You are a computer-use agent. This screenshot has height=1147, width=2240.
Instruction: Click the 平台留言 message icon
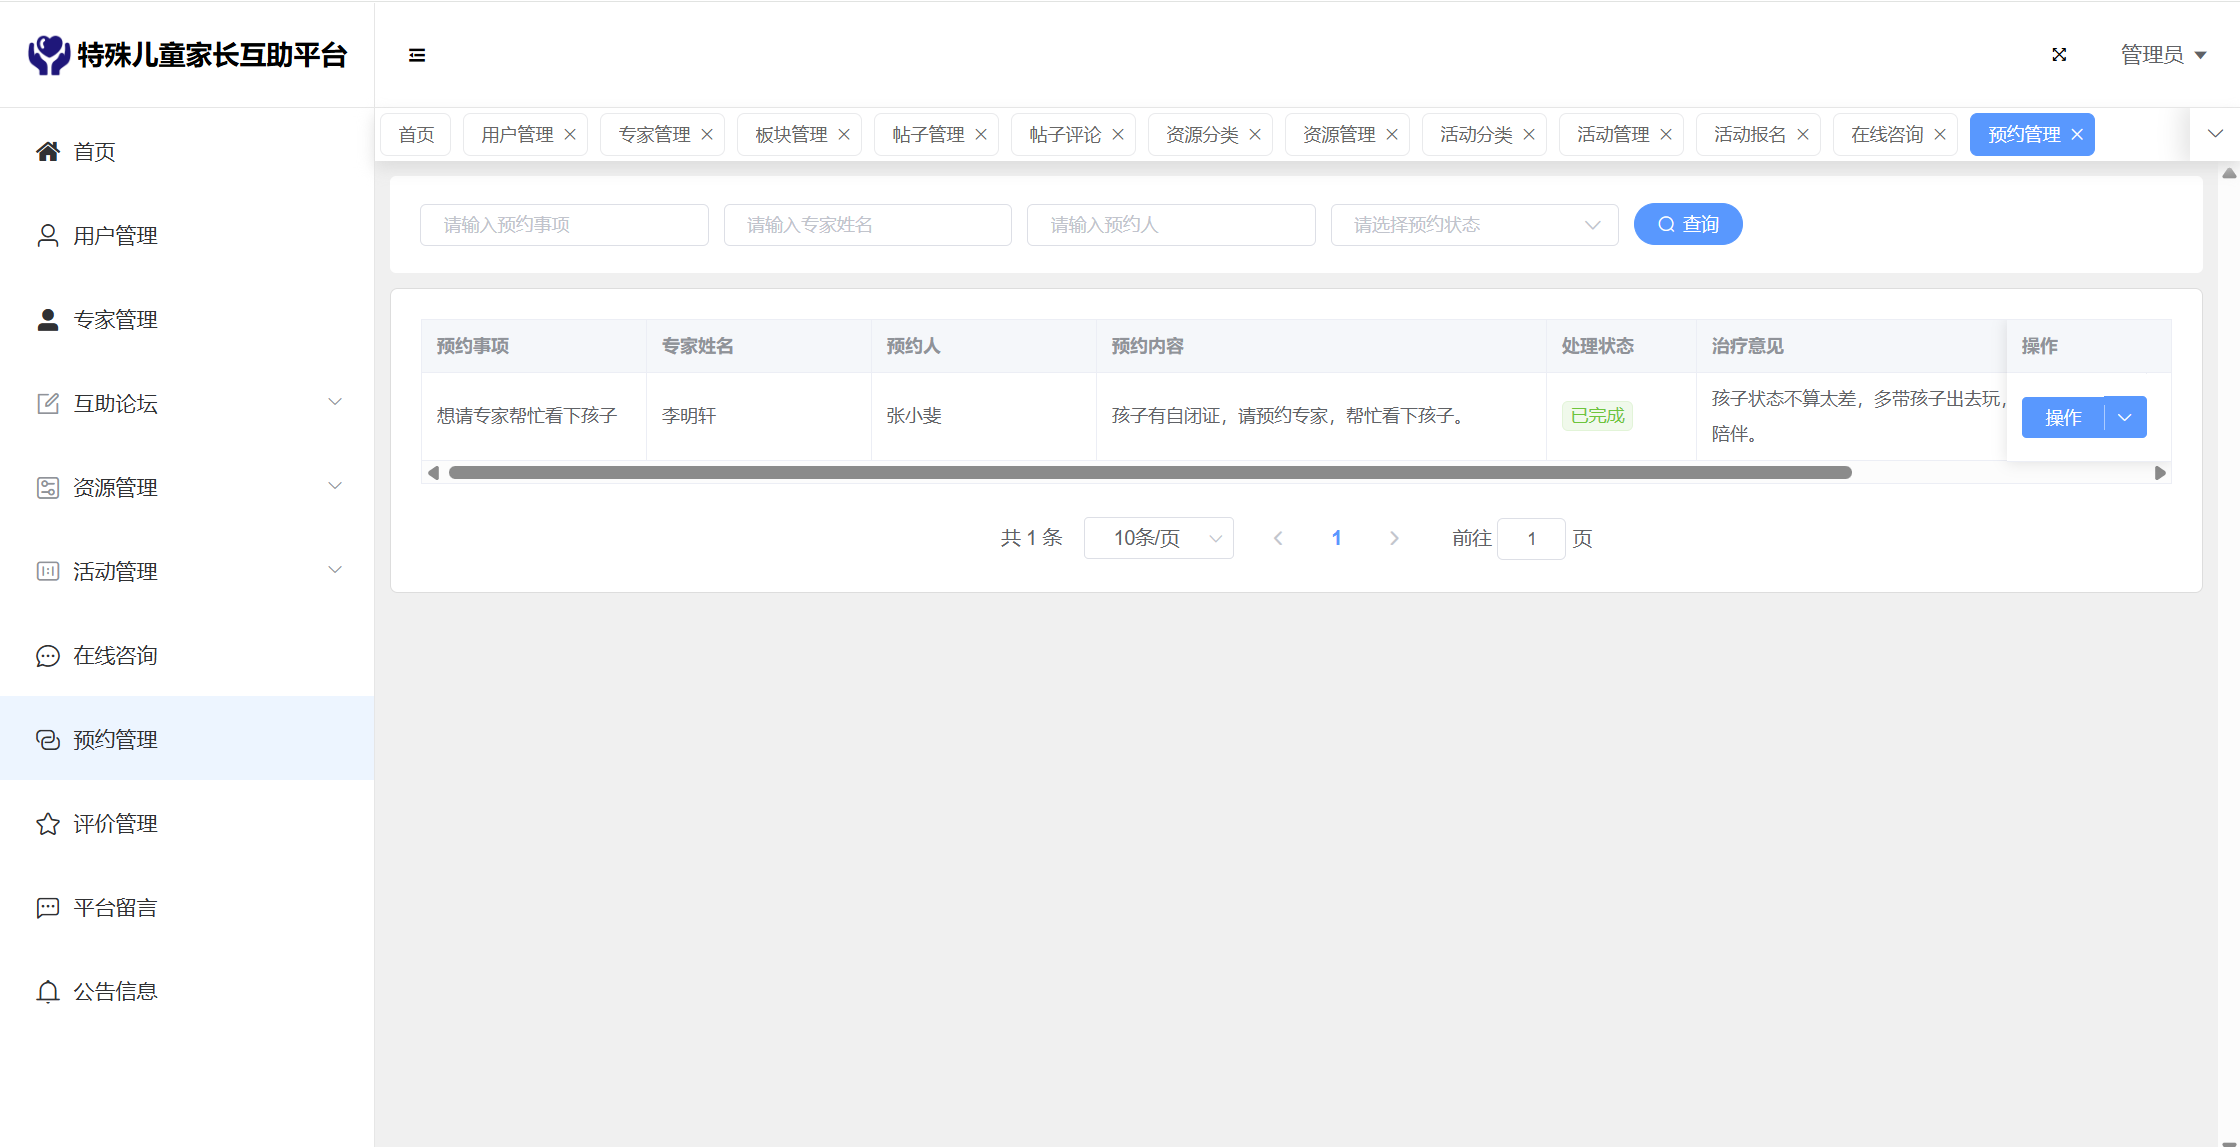coord(47,908)
